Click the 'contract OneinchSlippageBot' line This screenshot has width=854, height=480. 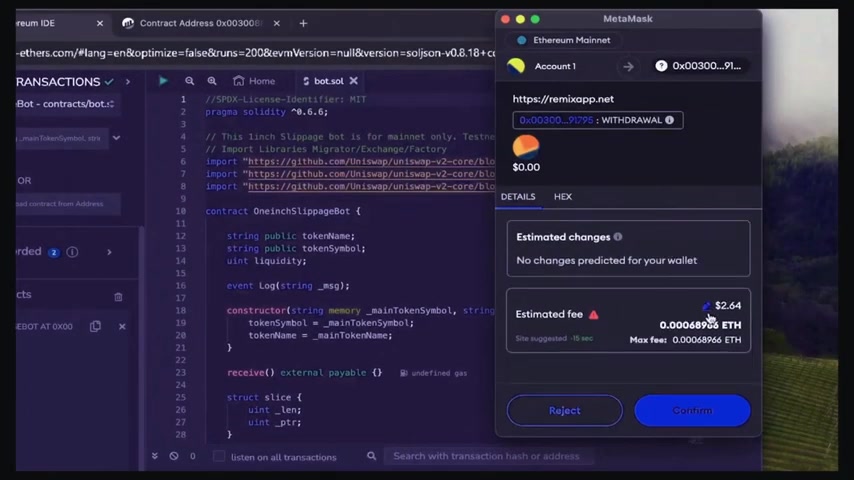pyautogui.click(x=283, y=211)
